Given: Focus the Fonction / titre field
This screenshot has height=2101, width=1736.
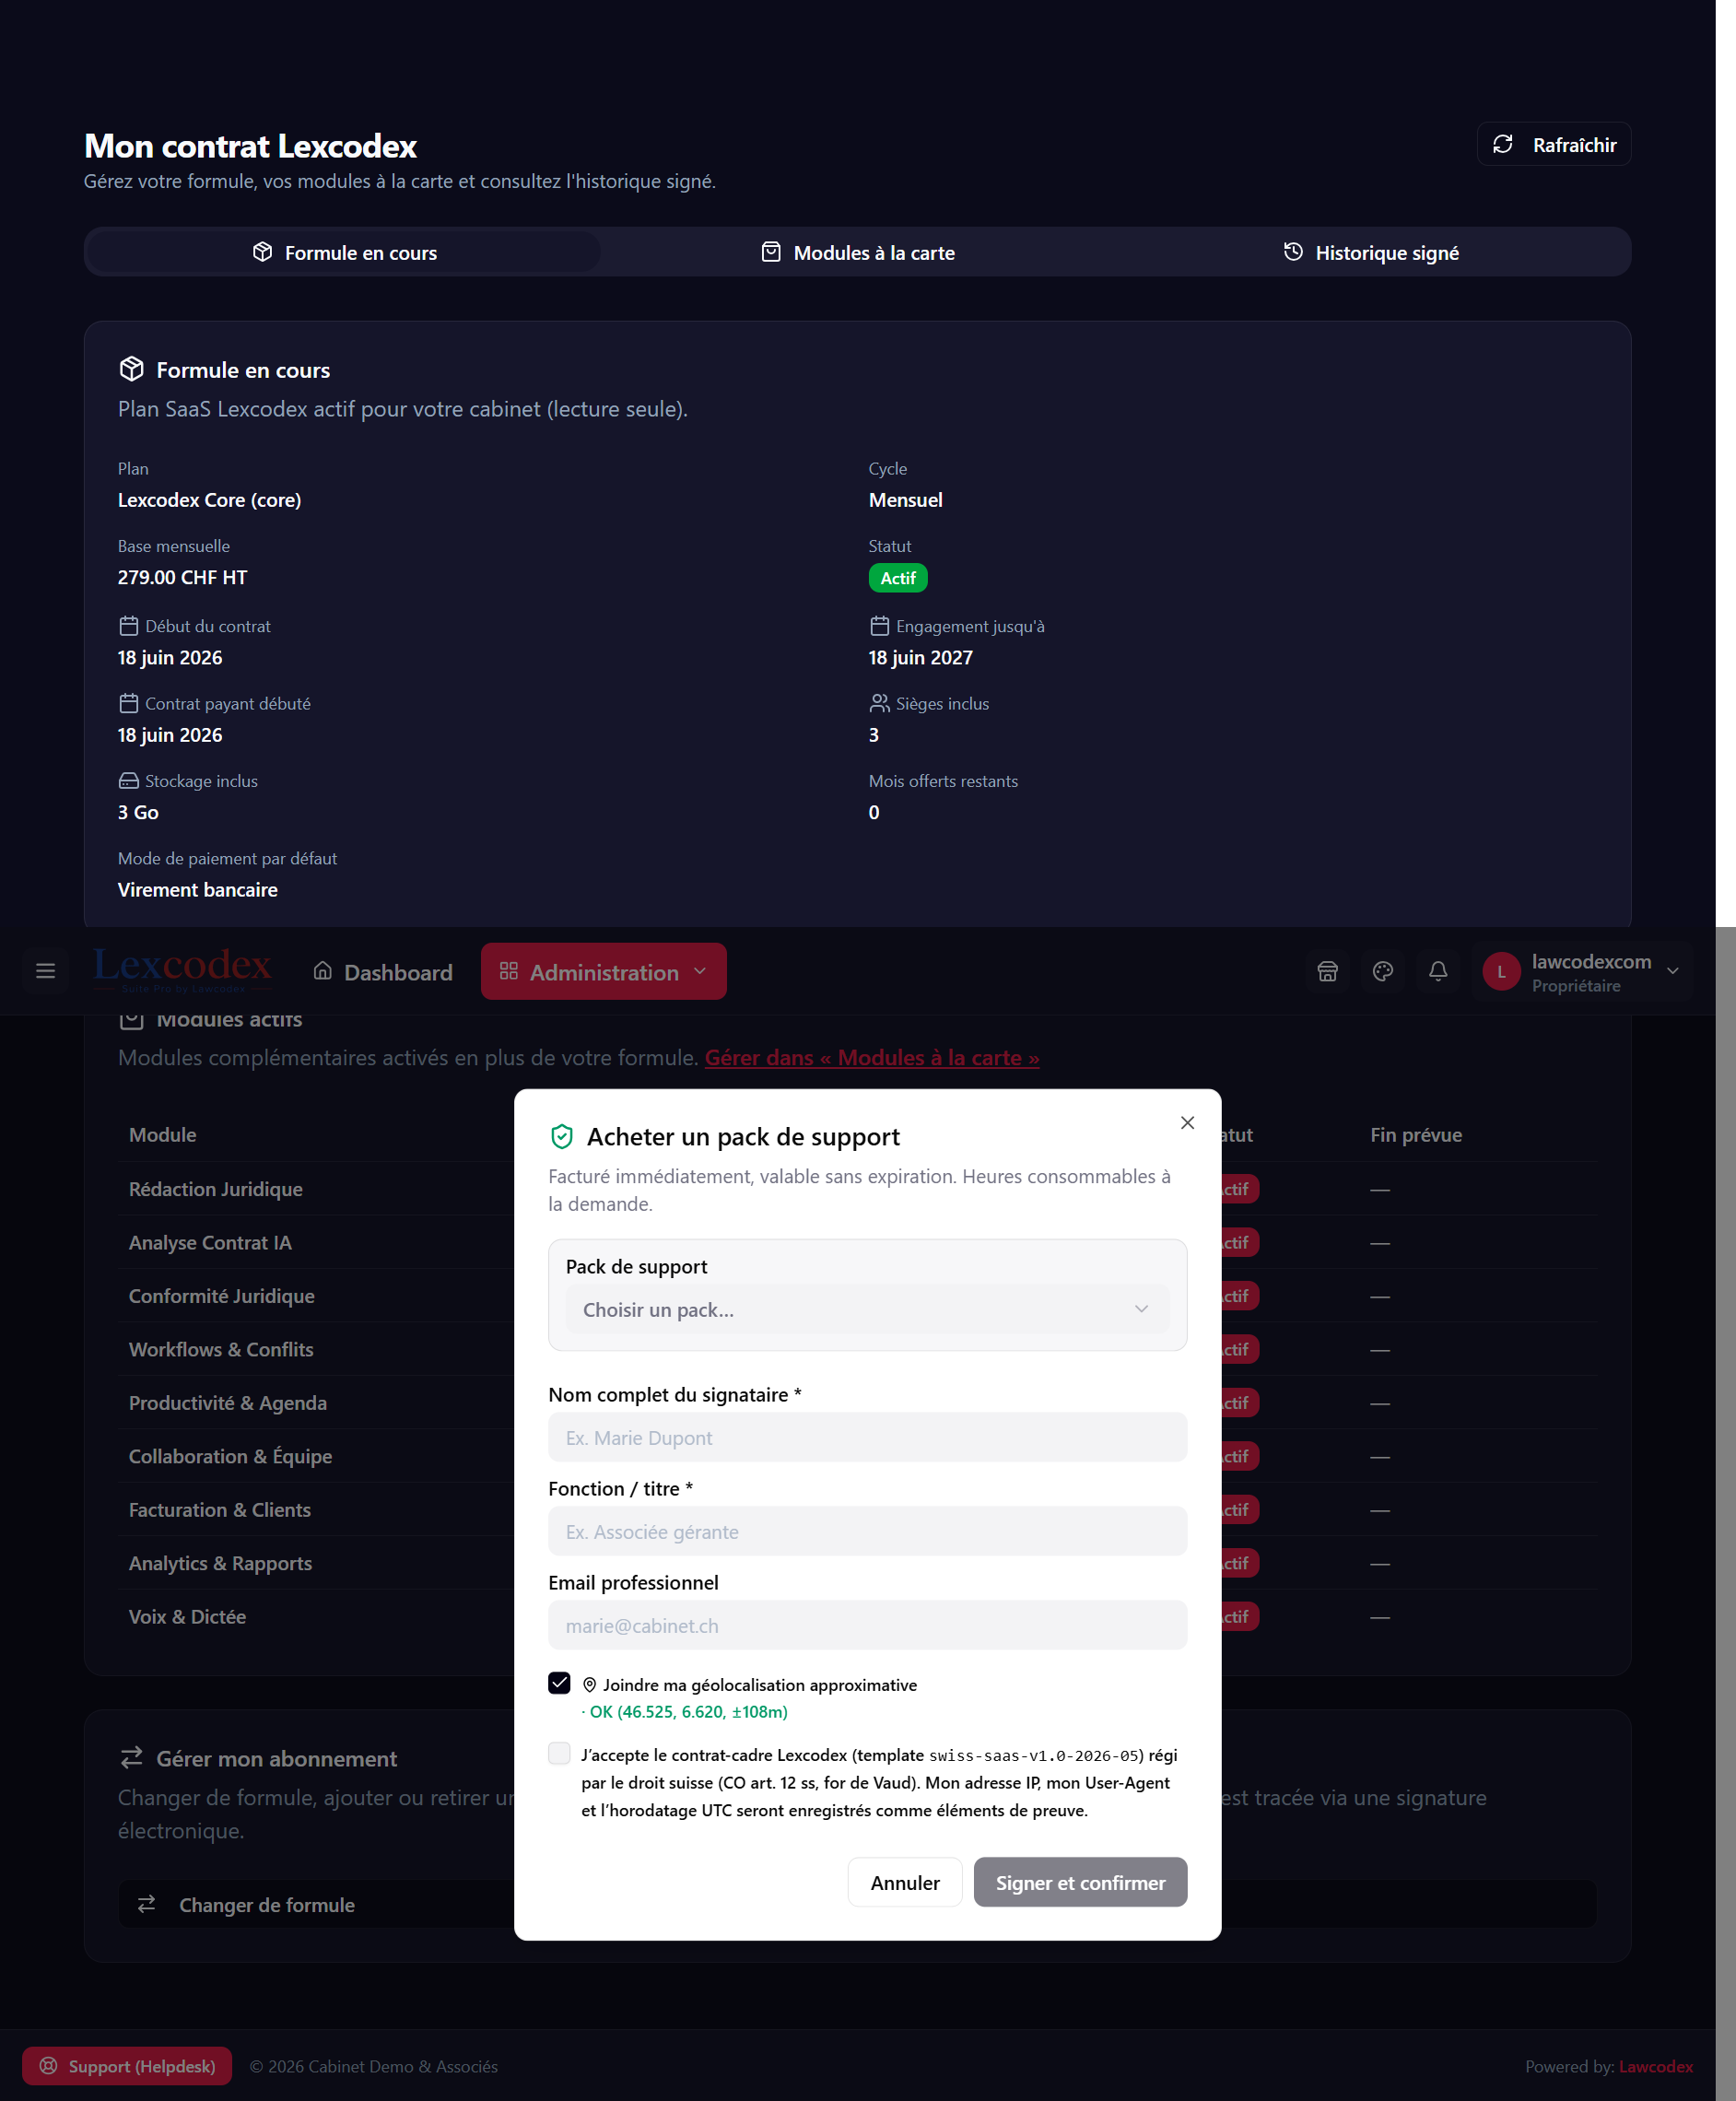Looking at the screenshot, I should (867, 1531).
